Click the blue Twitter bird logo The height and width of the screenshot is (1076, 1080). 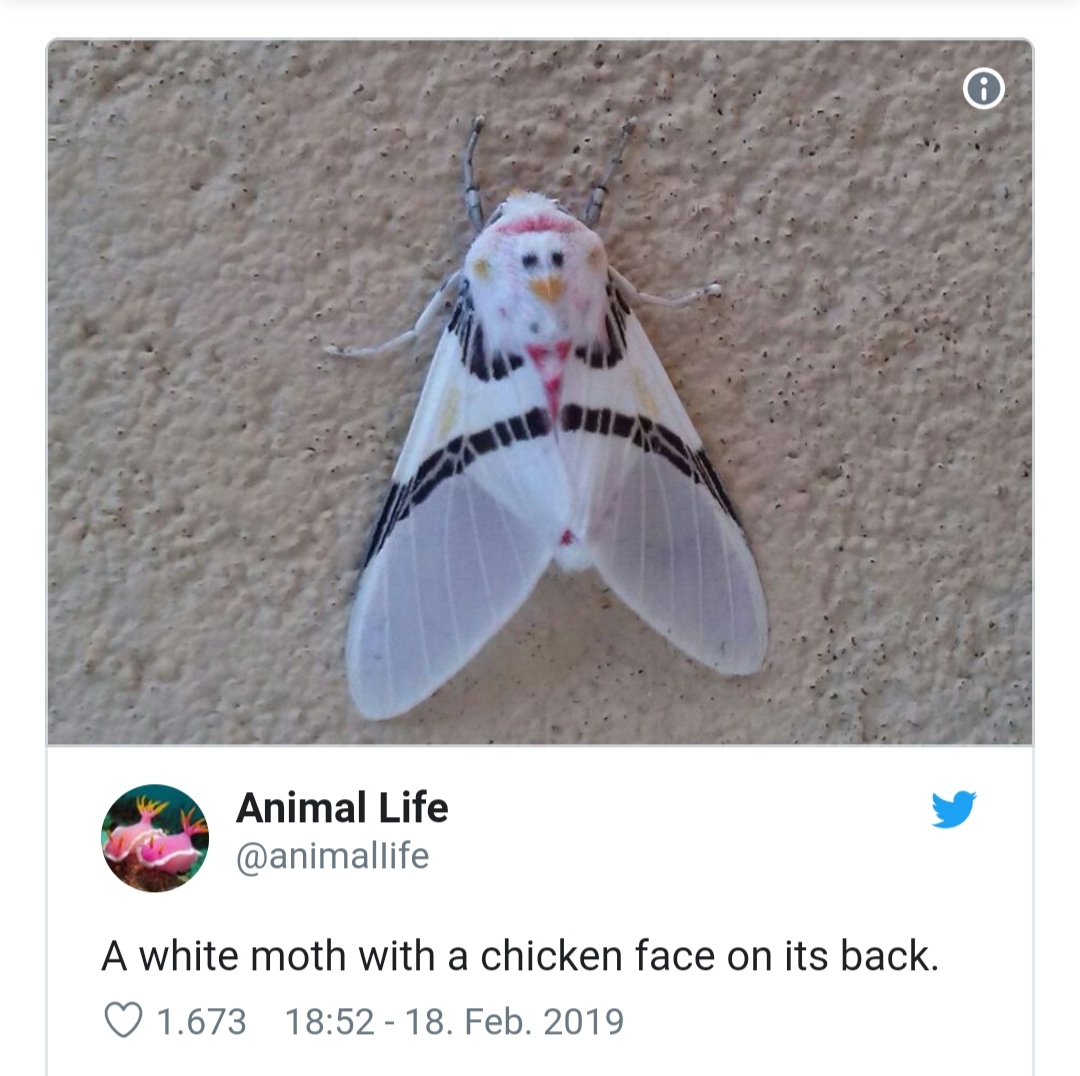point(953,809)
